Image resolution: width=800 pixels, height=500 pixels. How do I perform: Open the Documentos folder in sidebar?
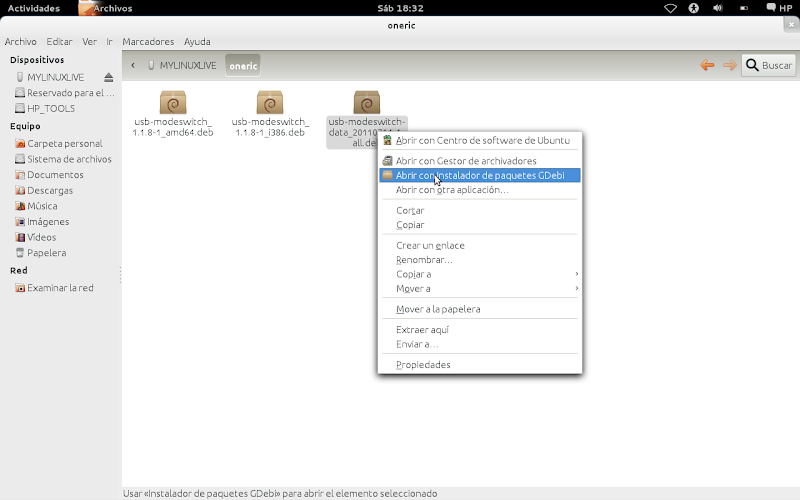pos(49,175)
